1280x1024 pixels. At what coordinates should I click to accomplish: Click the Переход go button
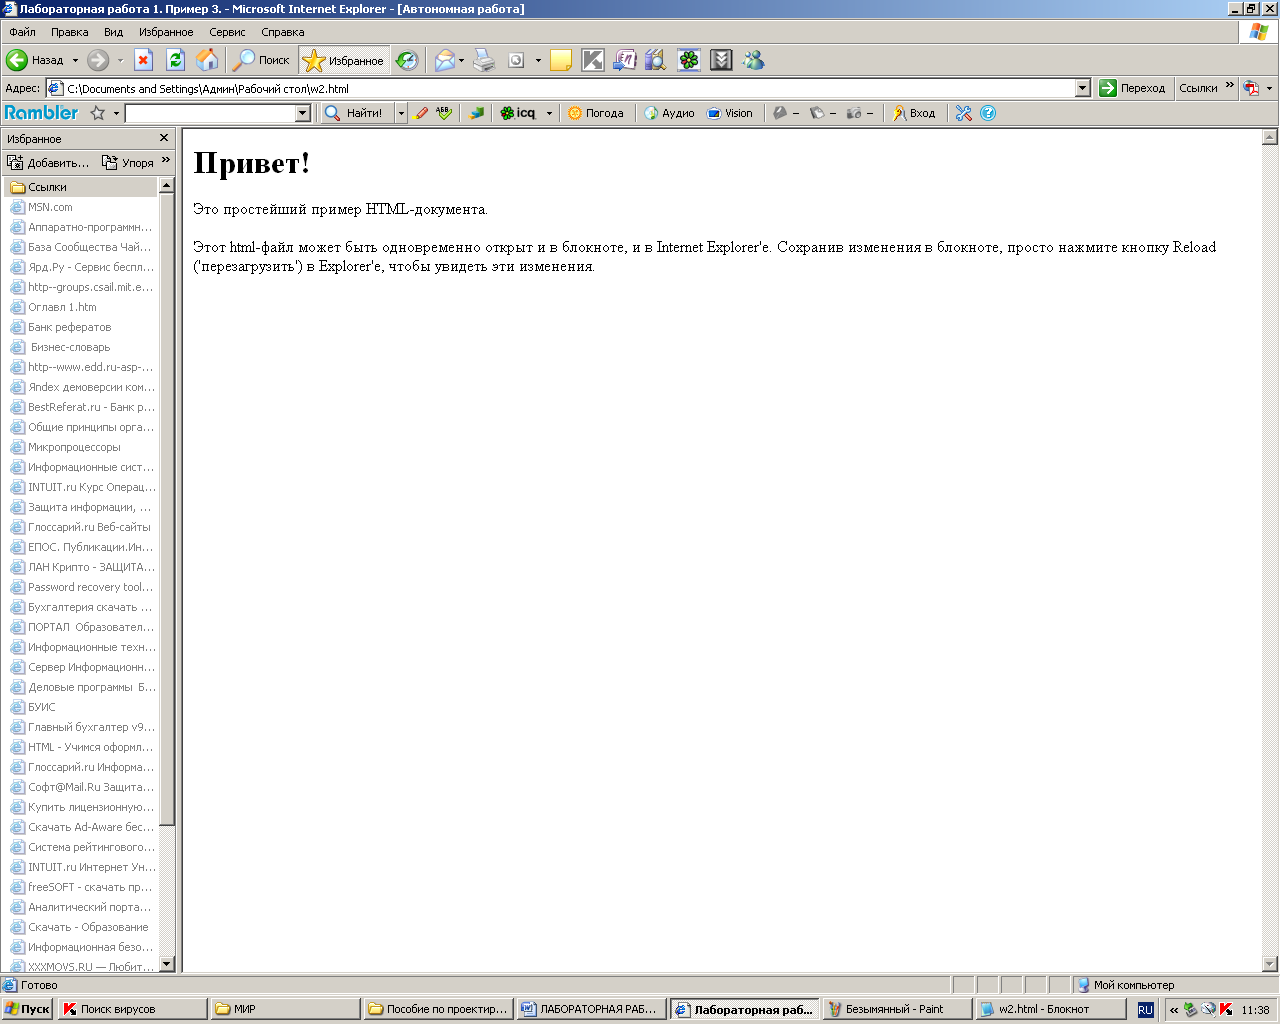point(1132,88)
